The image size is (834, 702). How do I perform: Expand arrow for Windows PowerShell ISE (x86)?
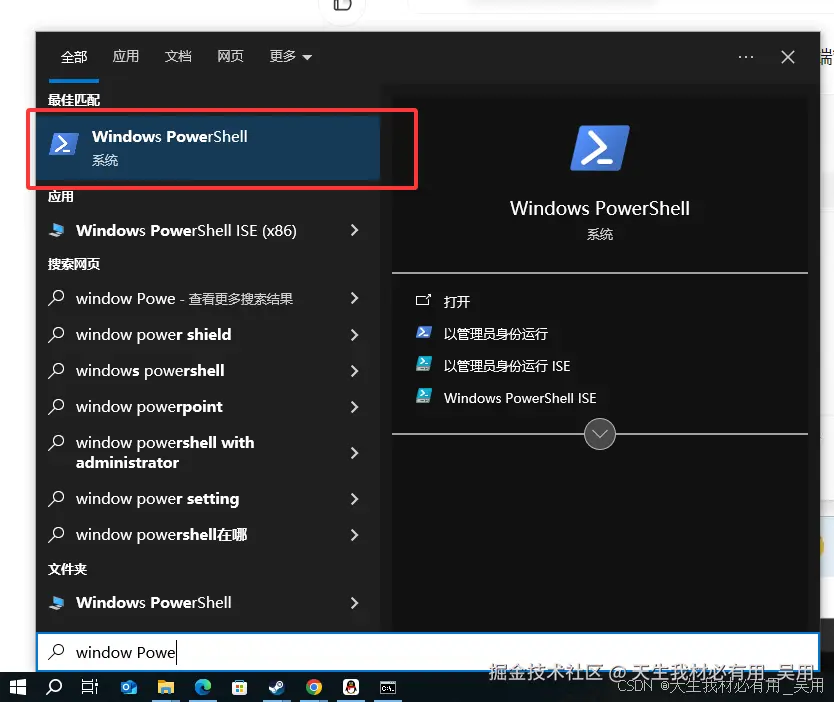354,230
